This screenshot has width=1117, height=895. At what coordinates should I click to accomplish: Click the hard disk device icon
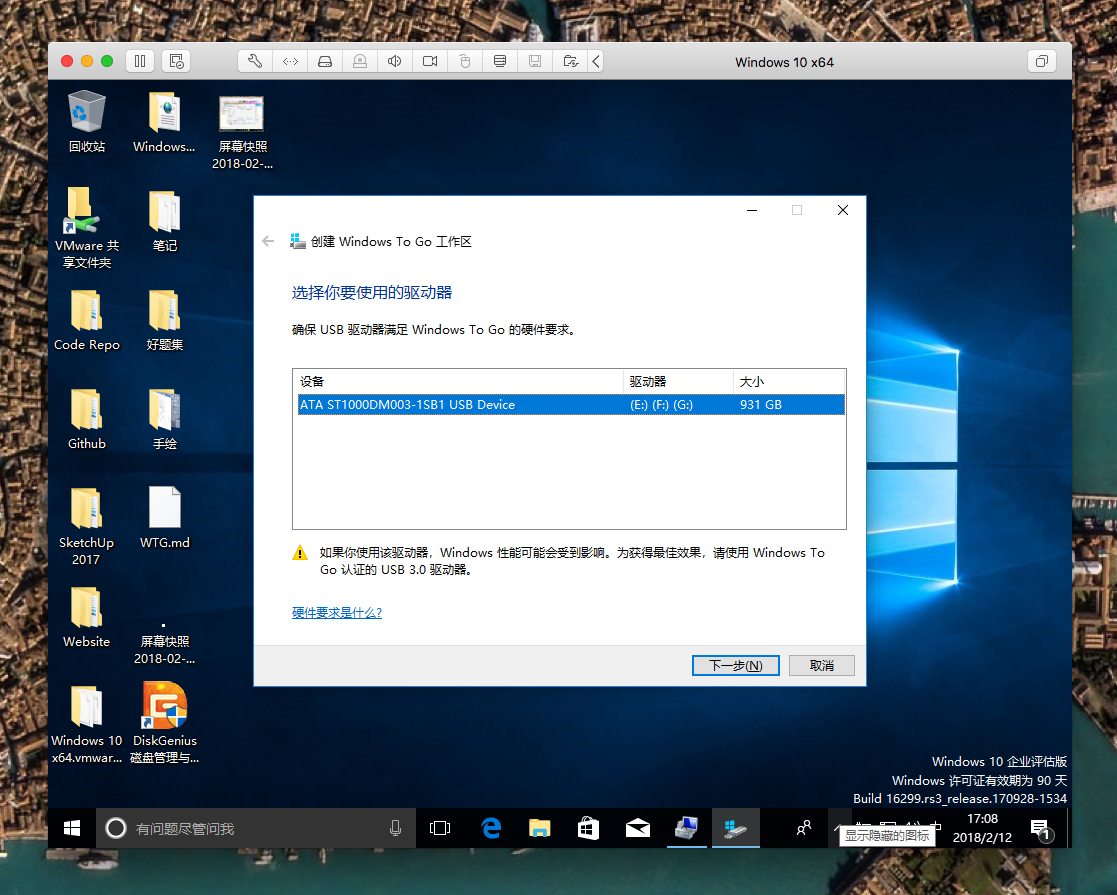pos(325,61)
